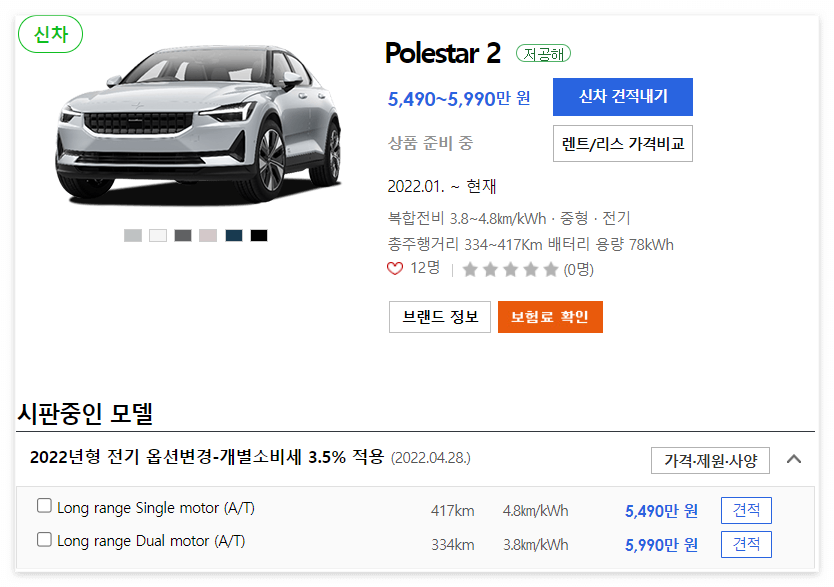Click the 5,490만 원 price
This screenshot has height=587, width=834.
tap(661, 511)
